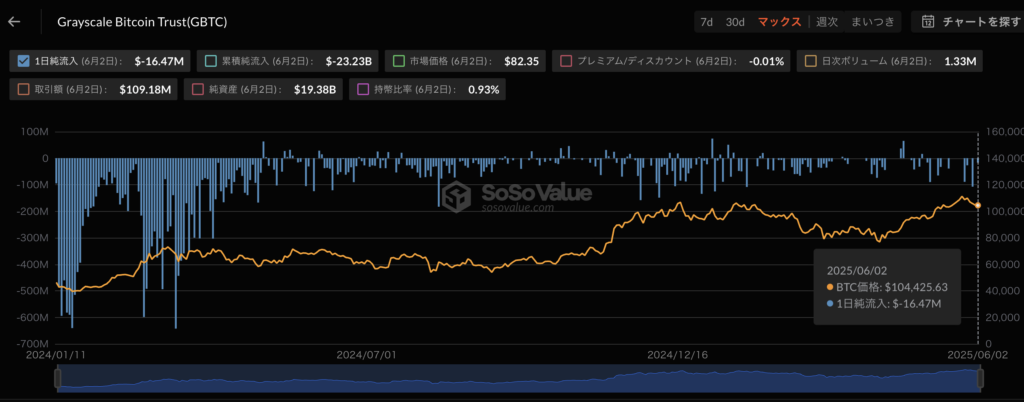Image resolution: width=1024 pixels, height=402 pixels.
Task: Enable the 取引額 checkbox
Action: (23, 90)
